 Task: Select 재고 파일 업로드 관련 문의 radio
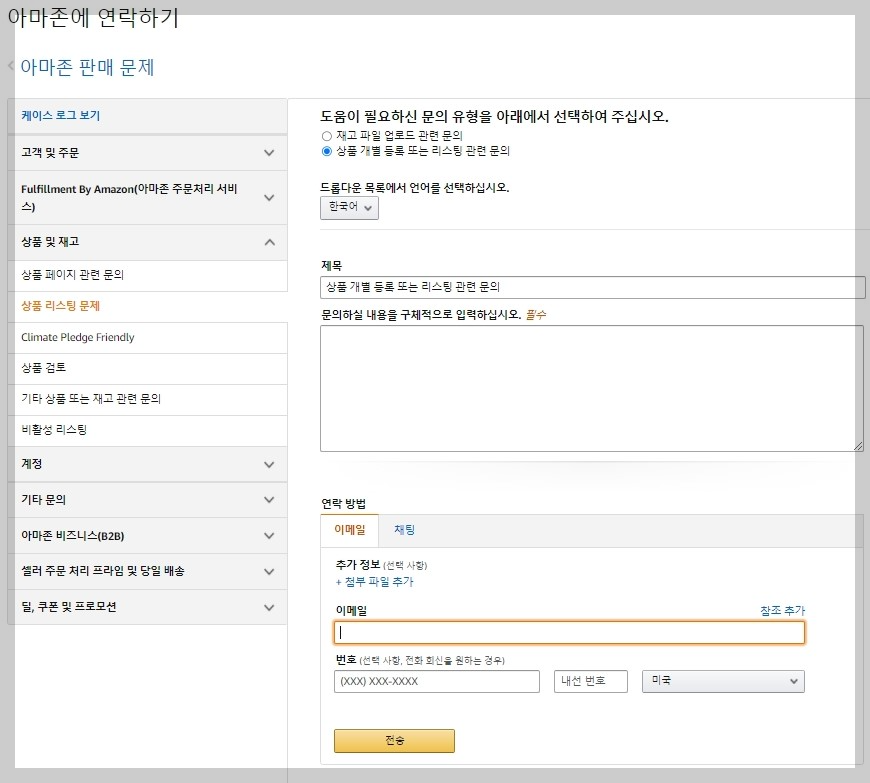coord(327,136)
